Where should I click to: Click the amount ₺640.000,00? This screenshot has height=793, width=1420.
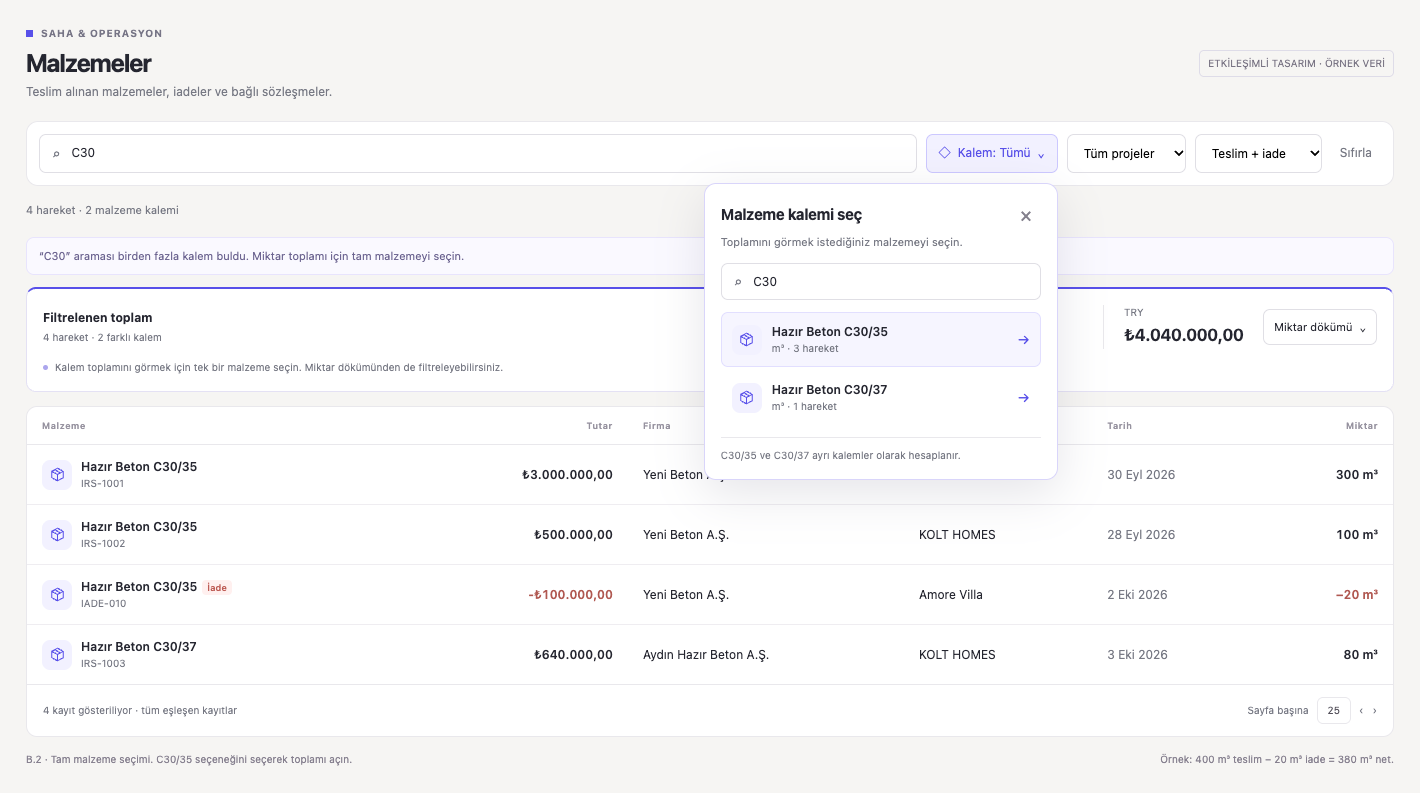(573, 655)
